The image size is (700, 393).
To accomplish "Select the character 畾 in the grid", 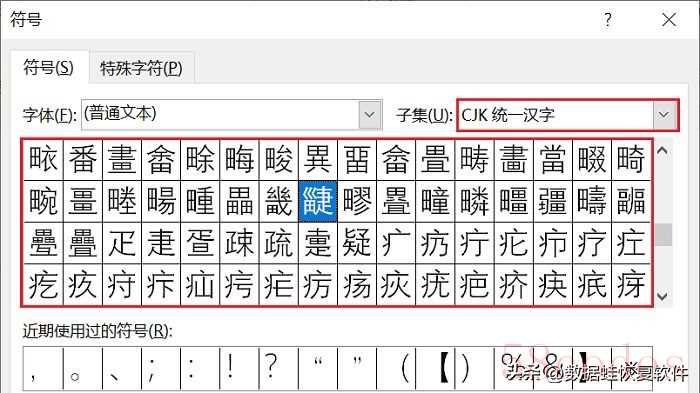I will [x=239, y=201].
